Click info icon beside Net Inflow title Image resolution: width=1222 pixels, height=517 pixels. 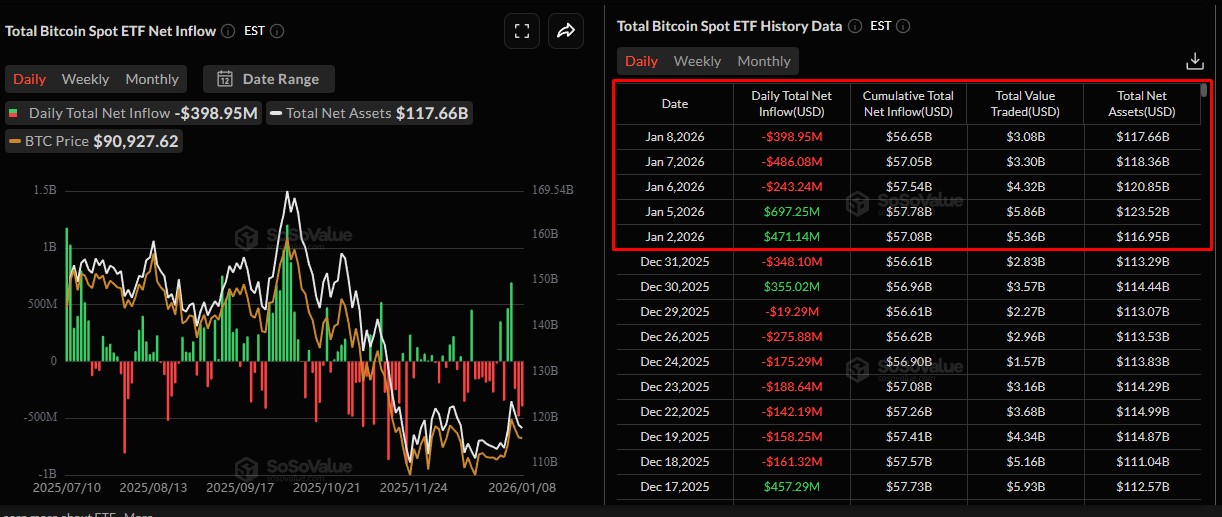[228, 31]
